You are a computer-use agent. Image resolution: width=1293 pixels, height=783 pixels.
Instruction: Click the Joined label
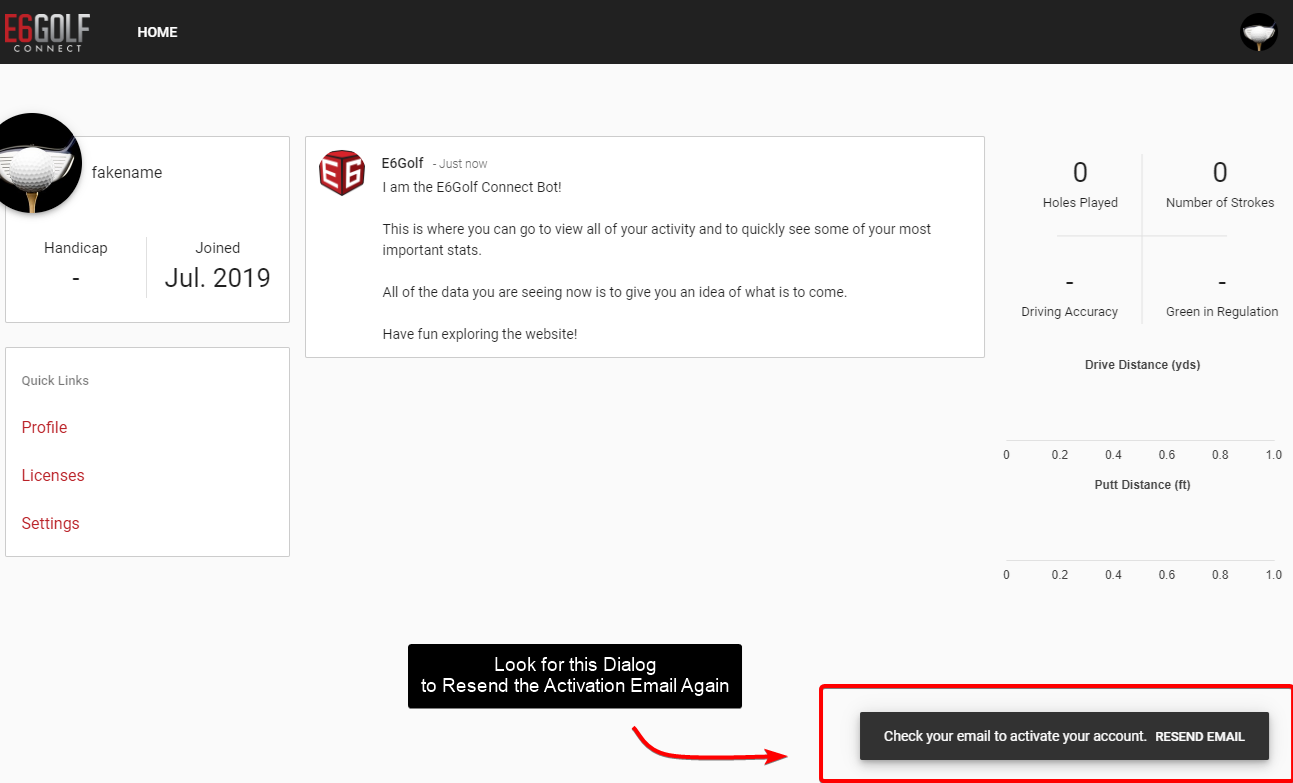point(218,248)
